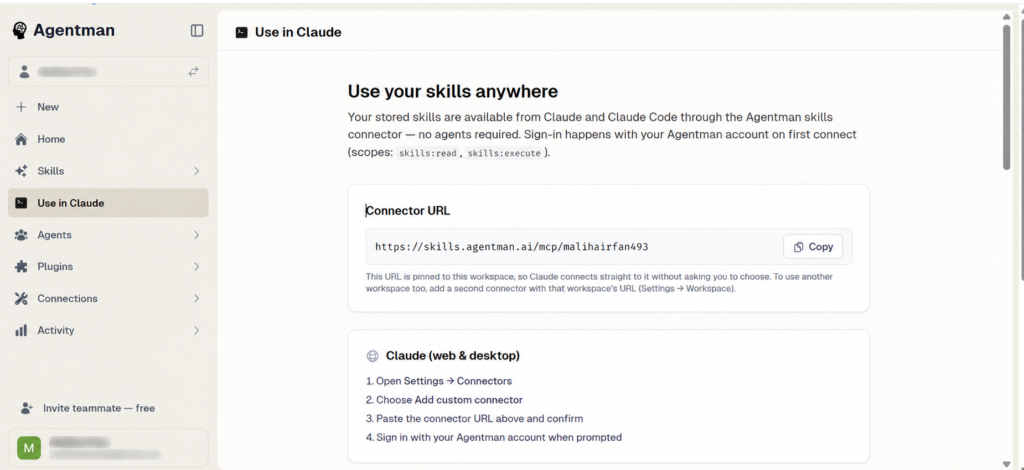Go to Home in the sidebar

point(108,139)
